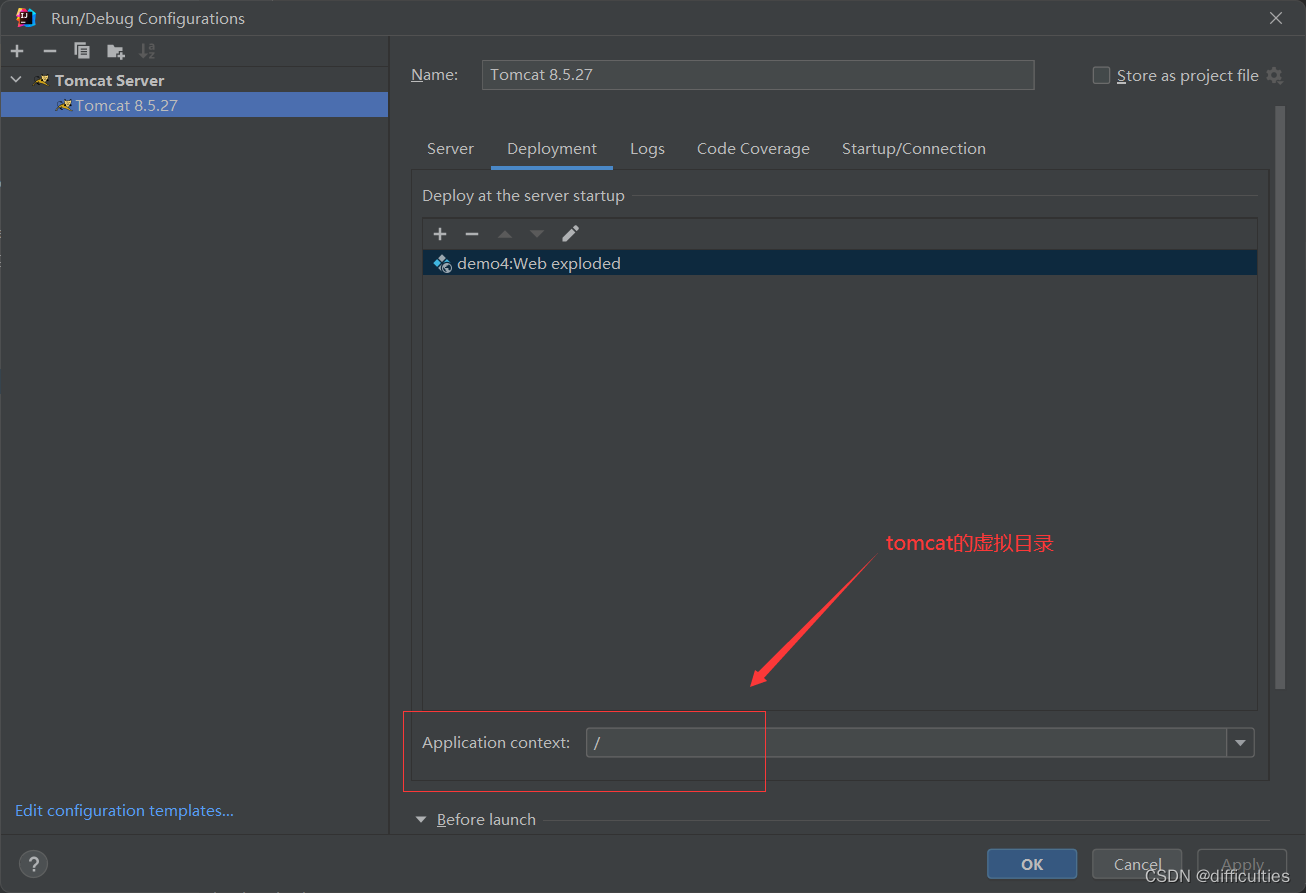Click the Tomcat Server node icon
The width and height of the screenshot is (1306, 893).
pos(42,80)
